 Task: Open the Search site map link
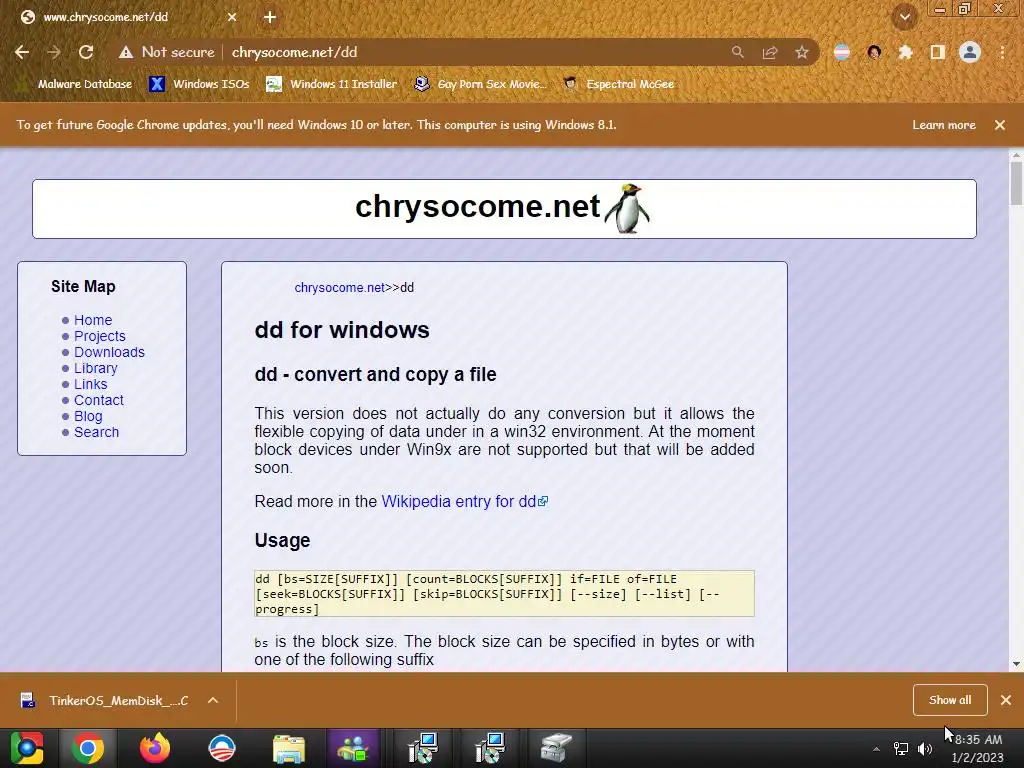[96, 432]
